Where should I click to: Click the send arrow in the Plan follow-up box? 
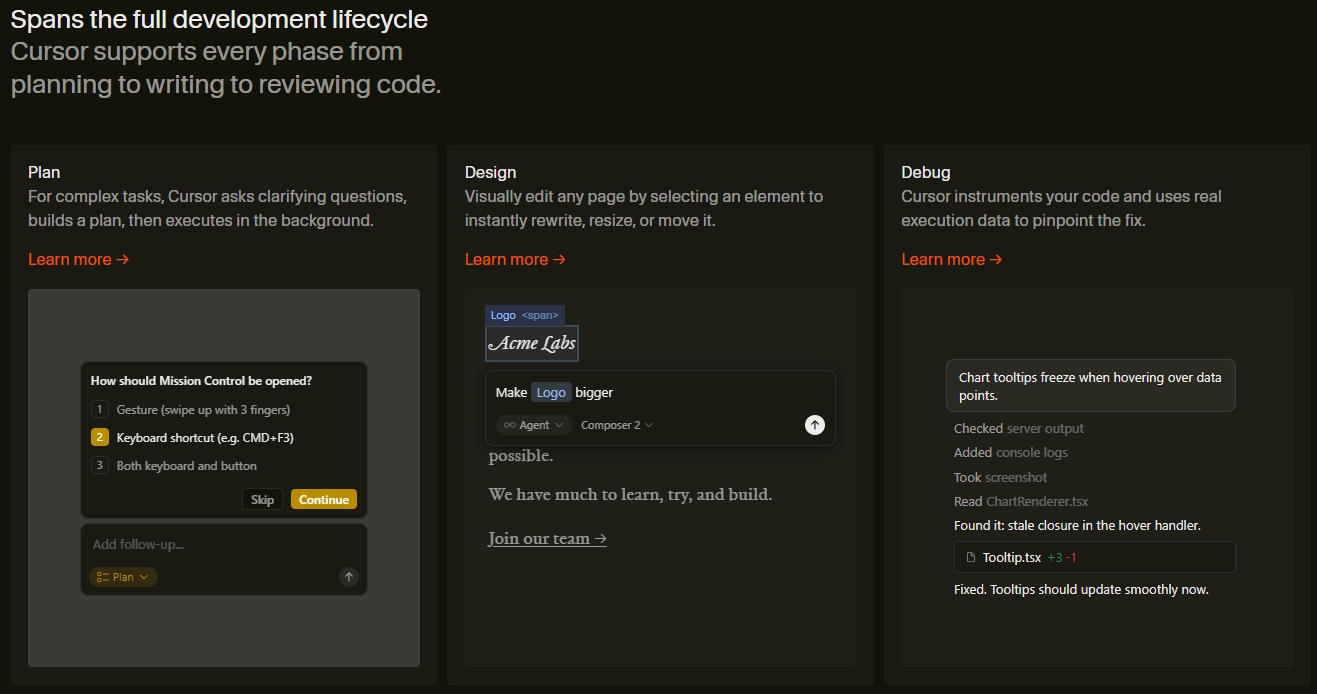pos(348,576)
